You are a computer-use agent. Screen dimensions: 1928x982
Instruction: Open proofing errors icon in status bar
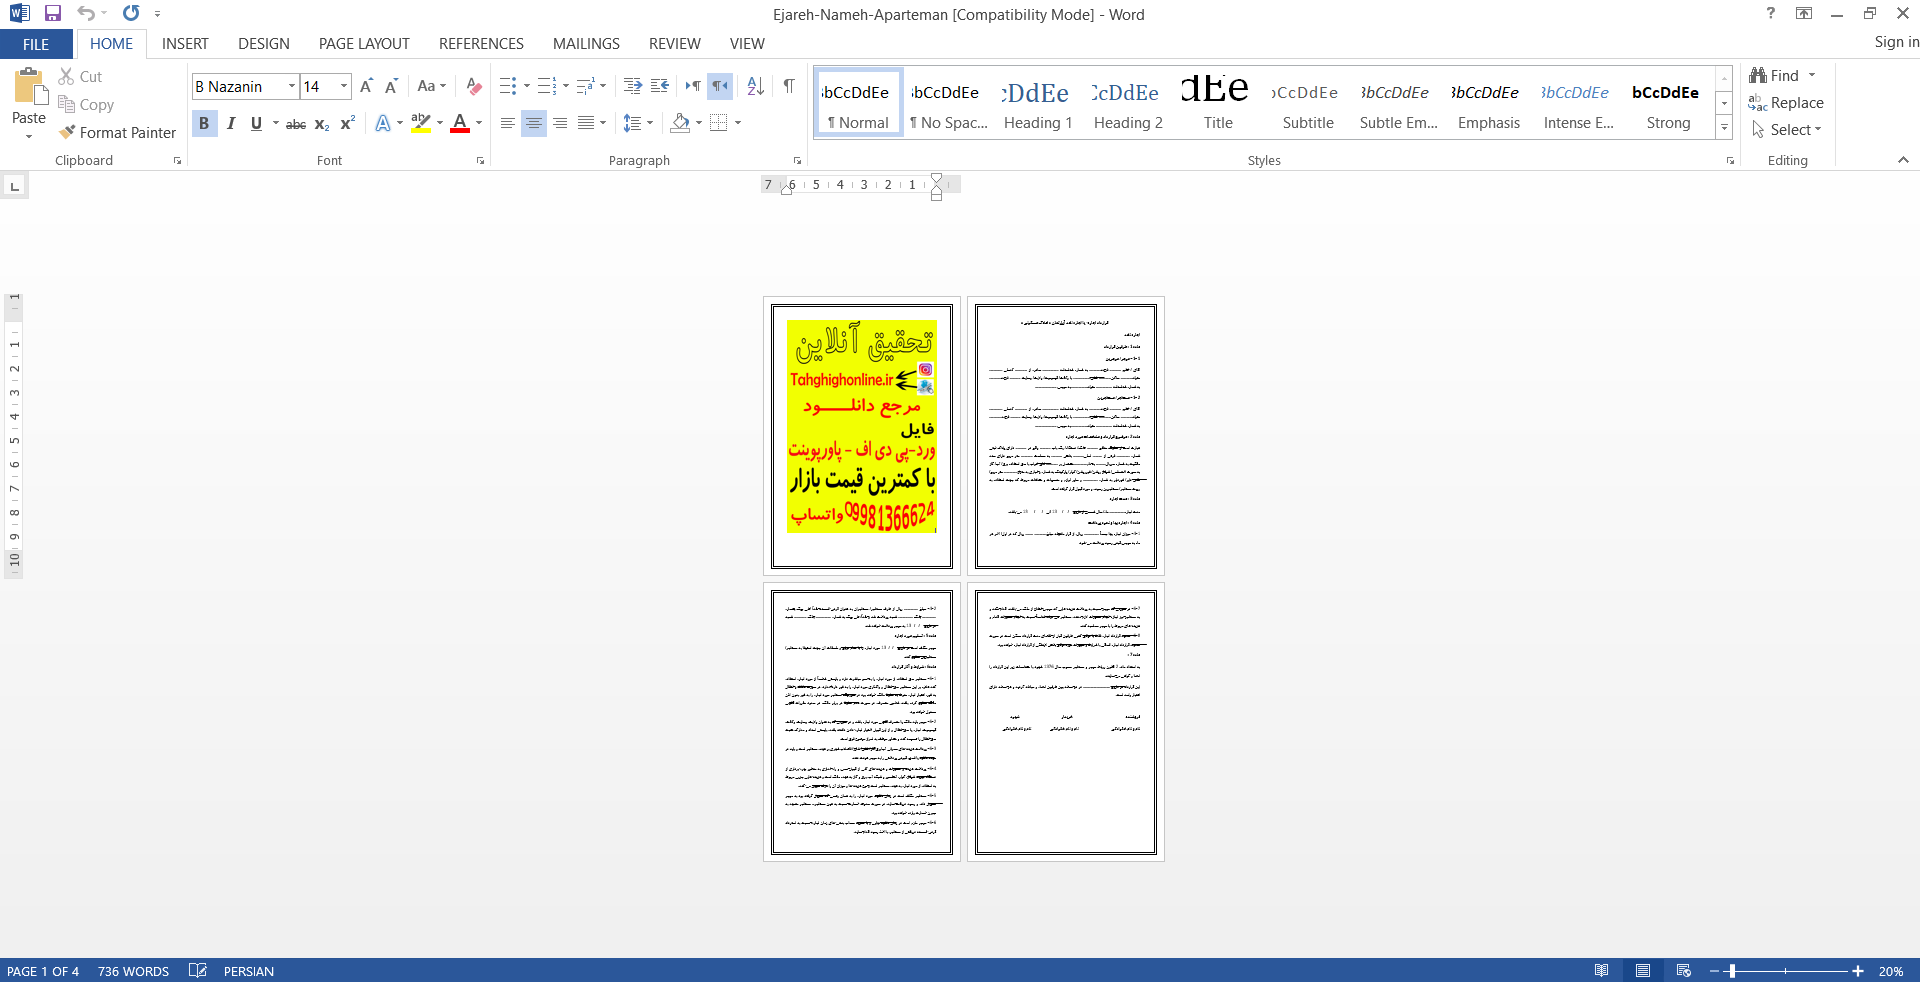(198, 970)
